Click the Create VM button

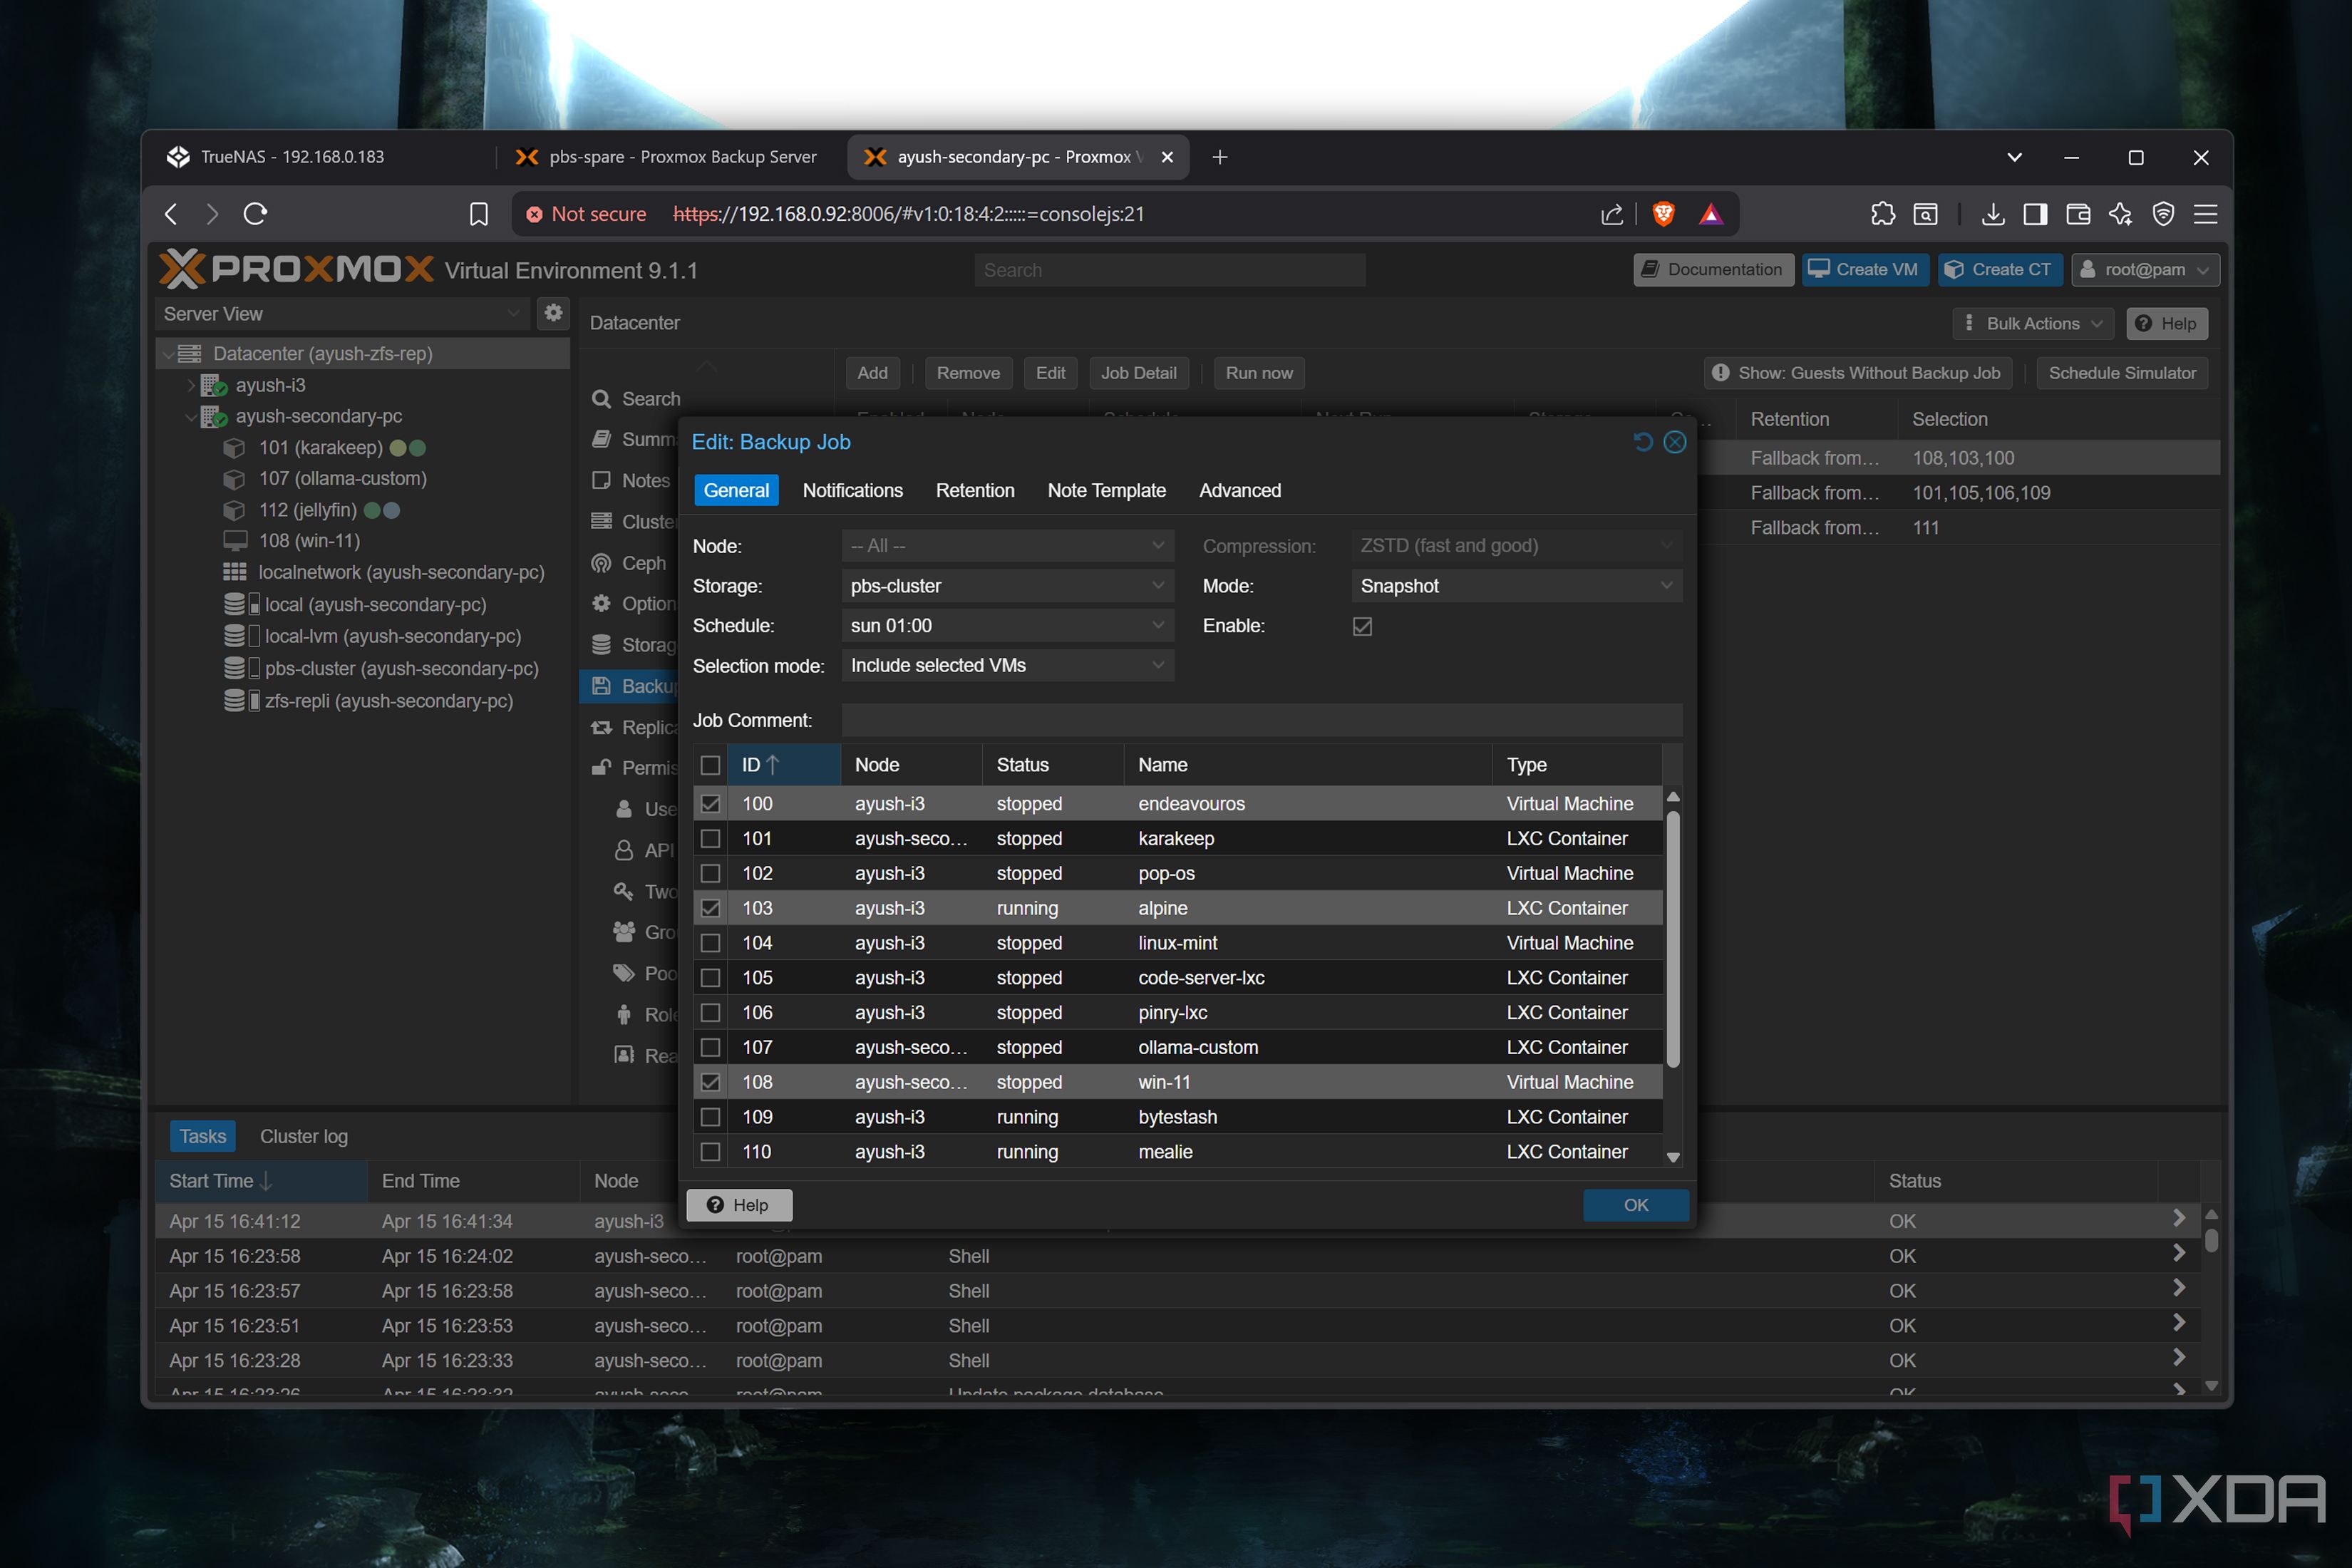[1865, 269]
